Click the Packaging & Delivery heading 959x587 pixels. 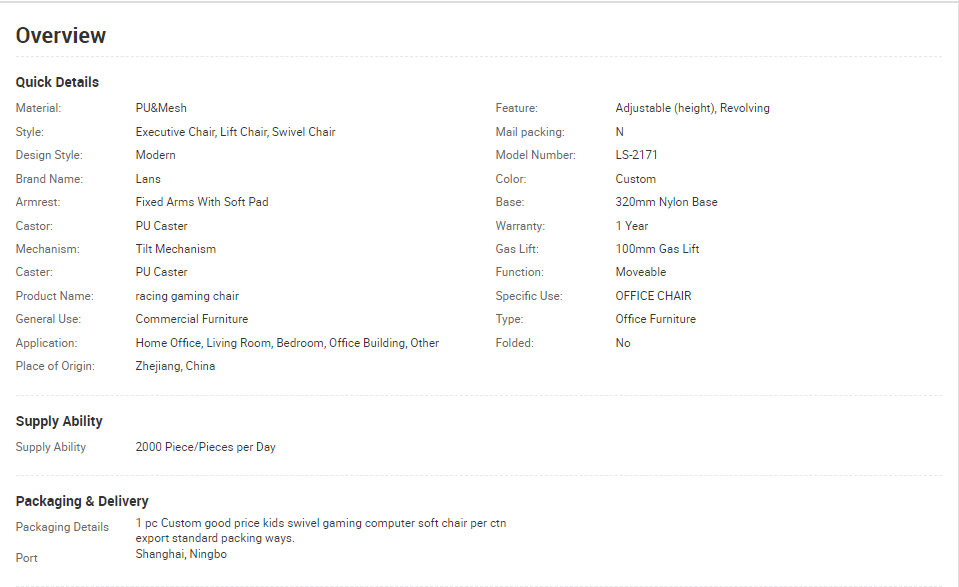point(82,501)
